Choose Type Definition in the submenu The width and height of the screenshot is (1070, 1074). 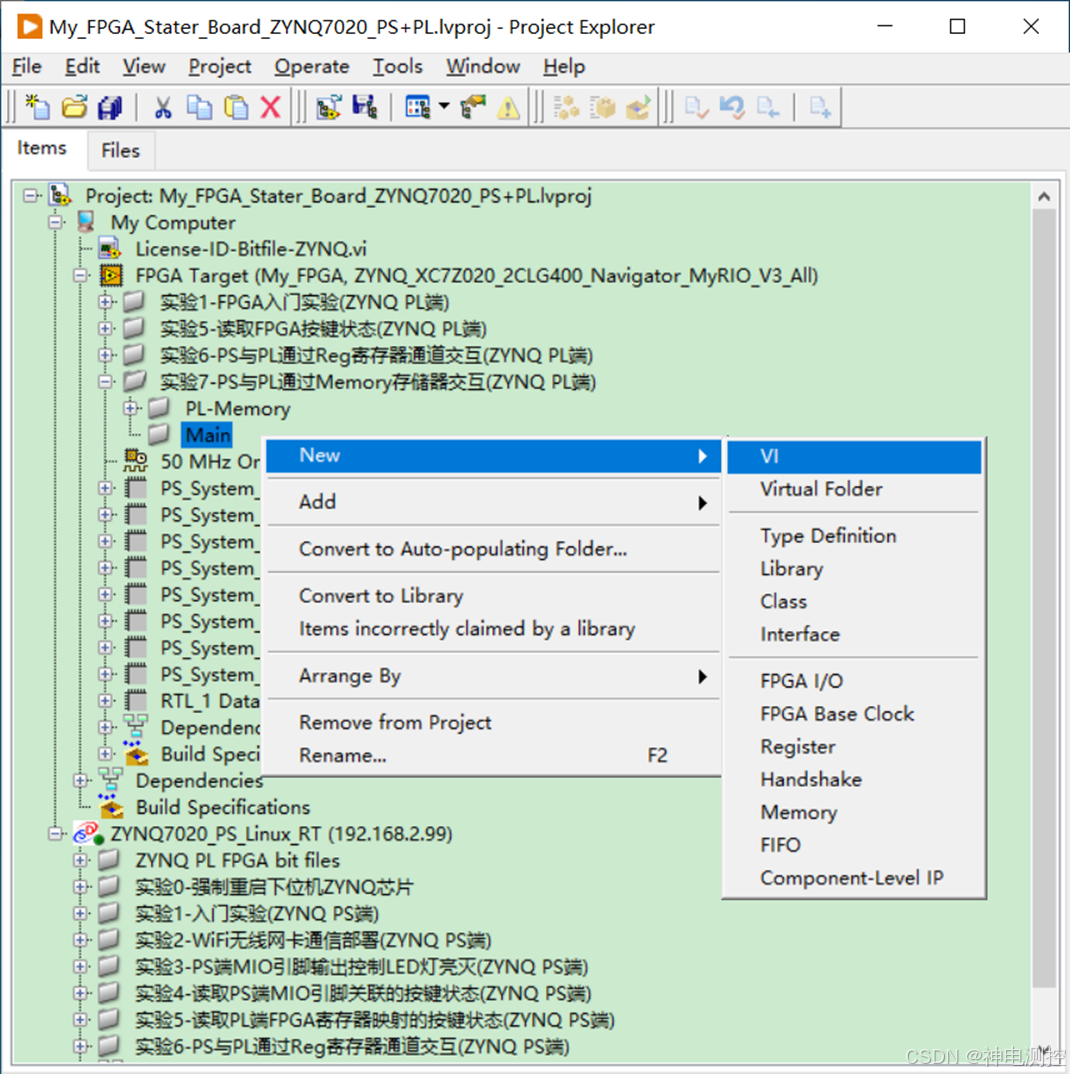point(854,536)
